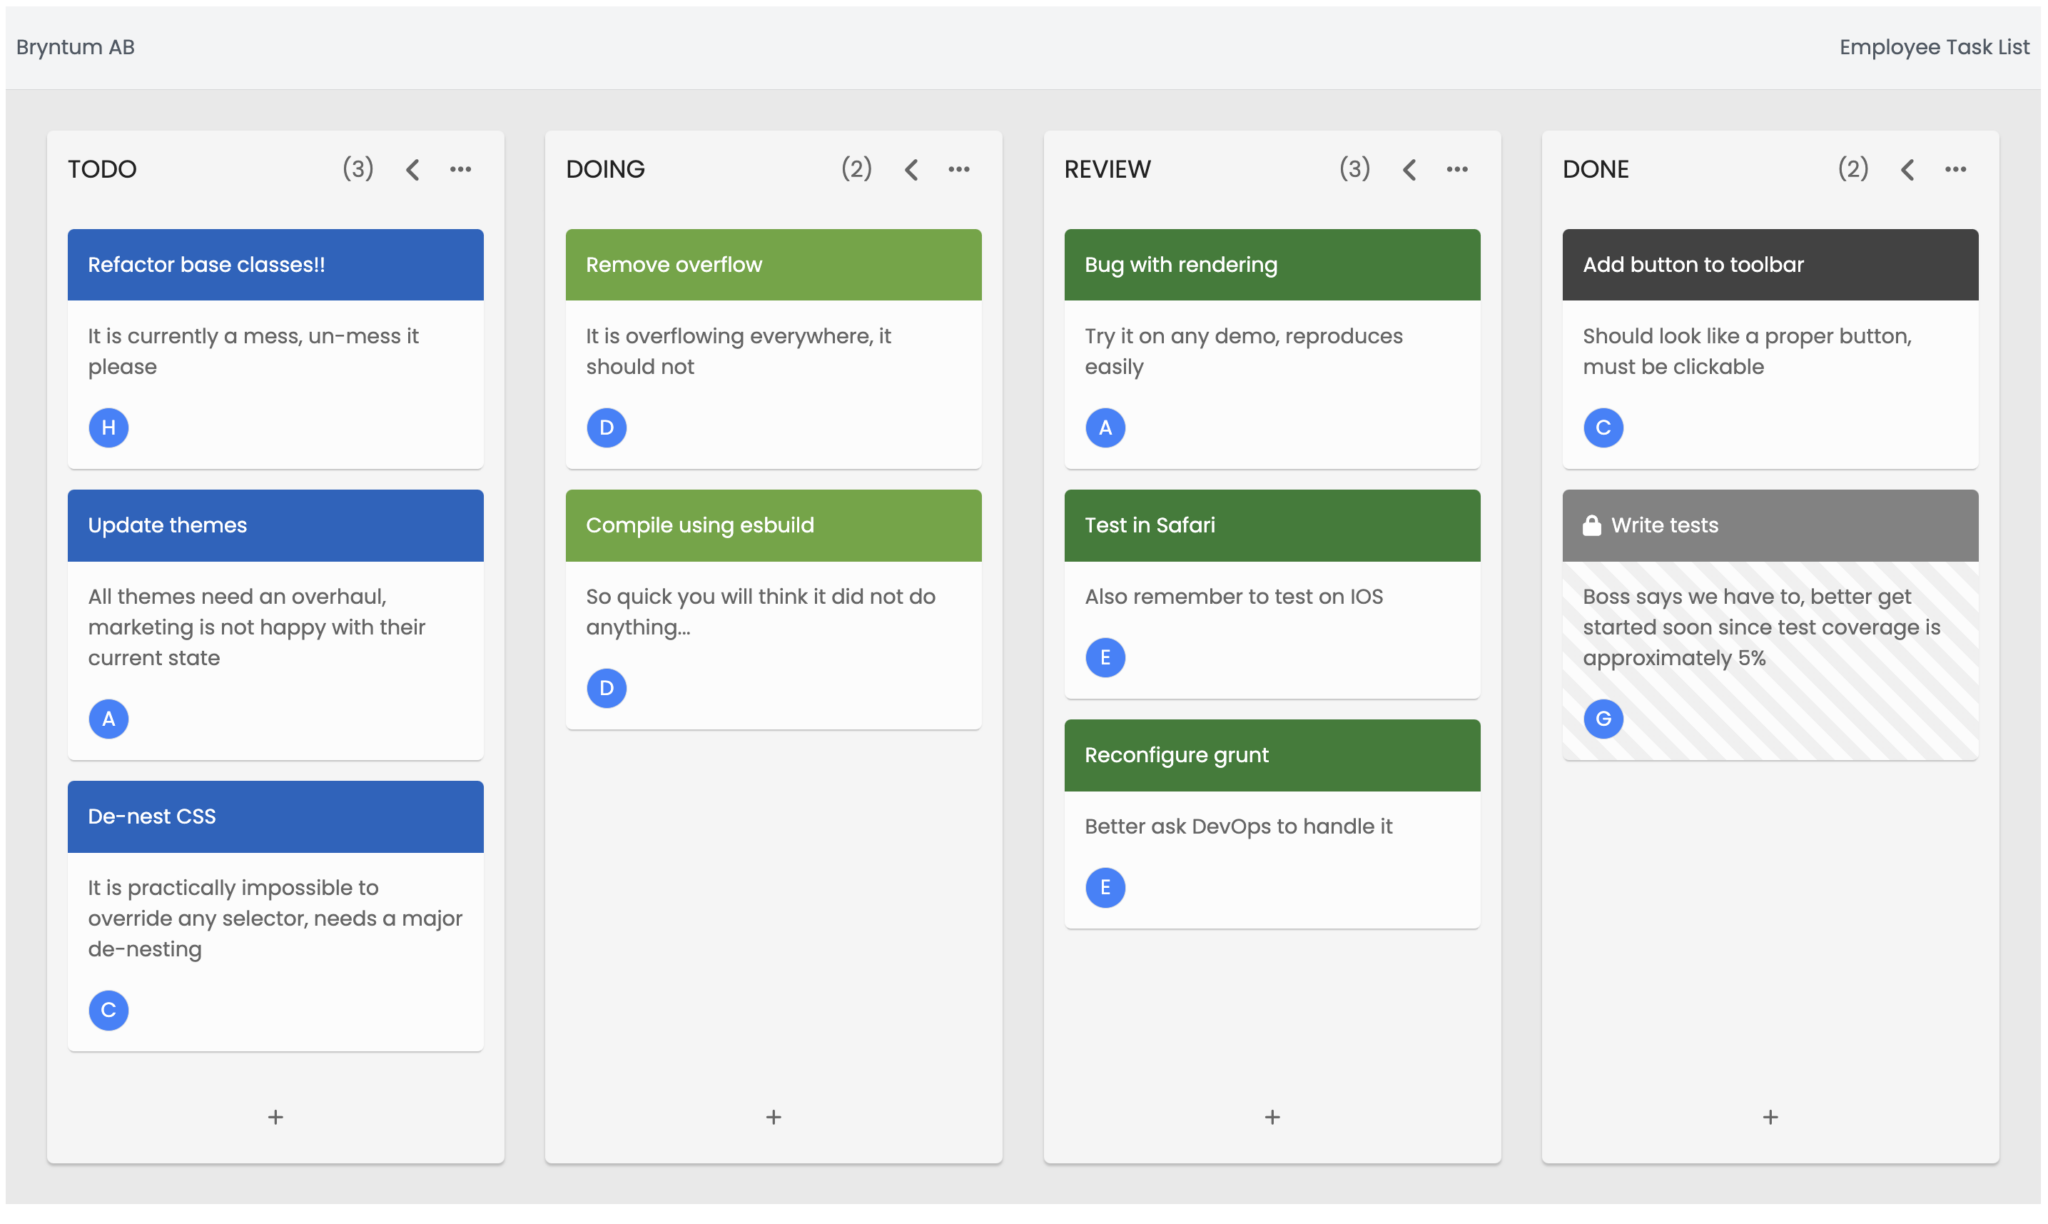Select the Add button to toolbar card header
Image resolution: width=2048 pixels, height=1224 pixels.
(x=1770, y=265)
